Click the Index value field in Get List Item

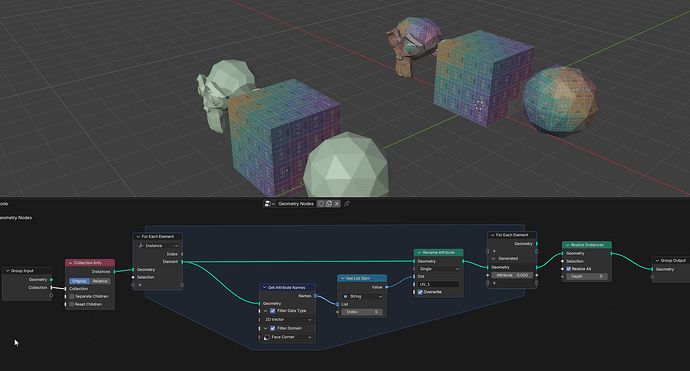(x=362, y=312)
